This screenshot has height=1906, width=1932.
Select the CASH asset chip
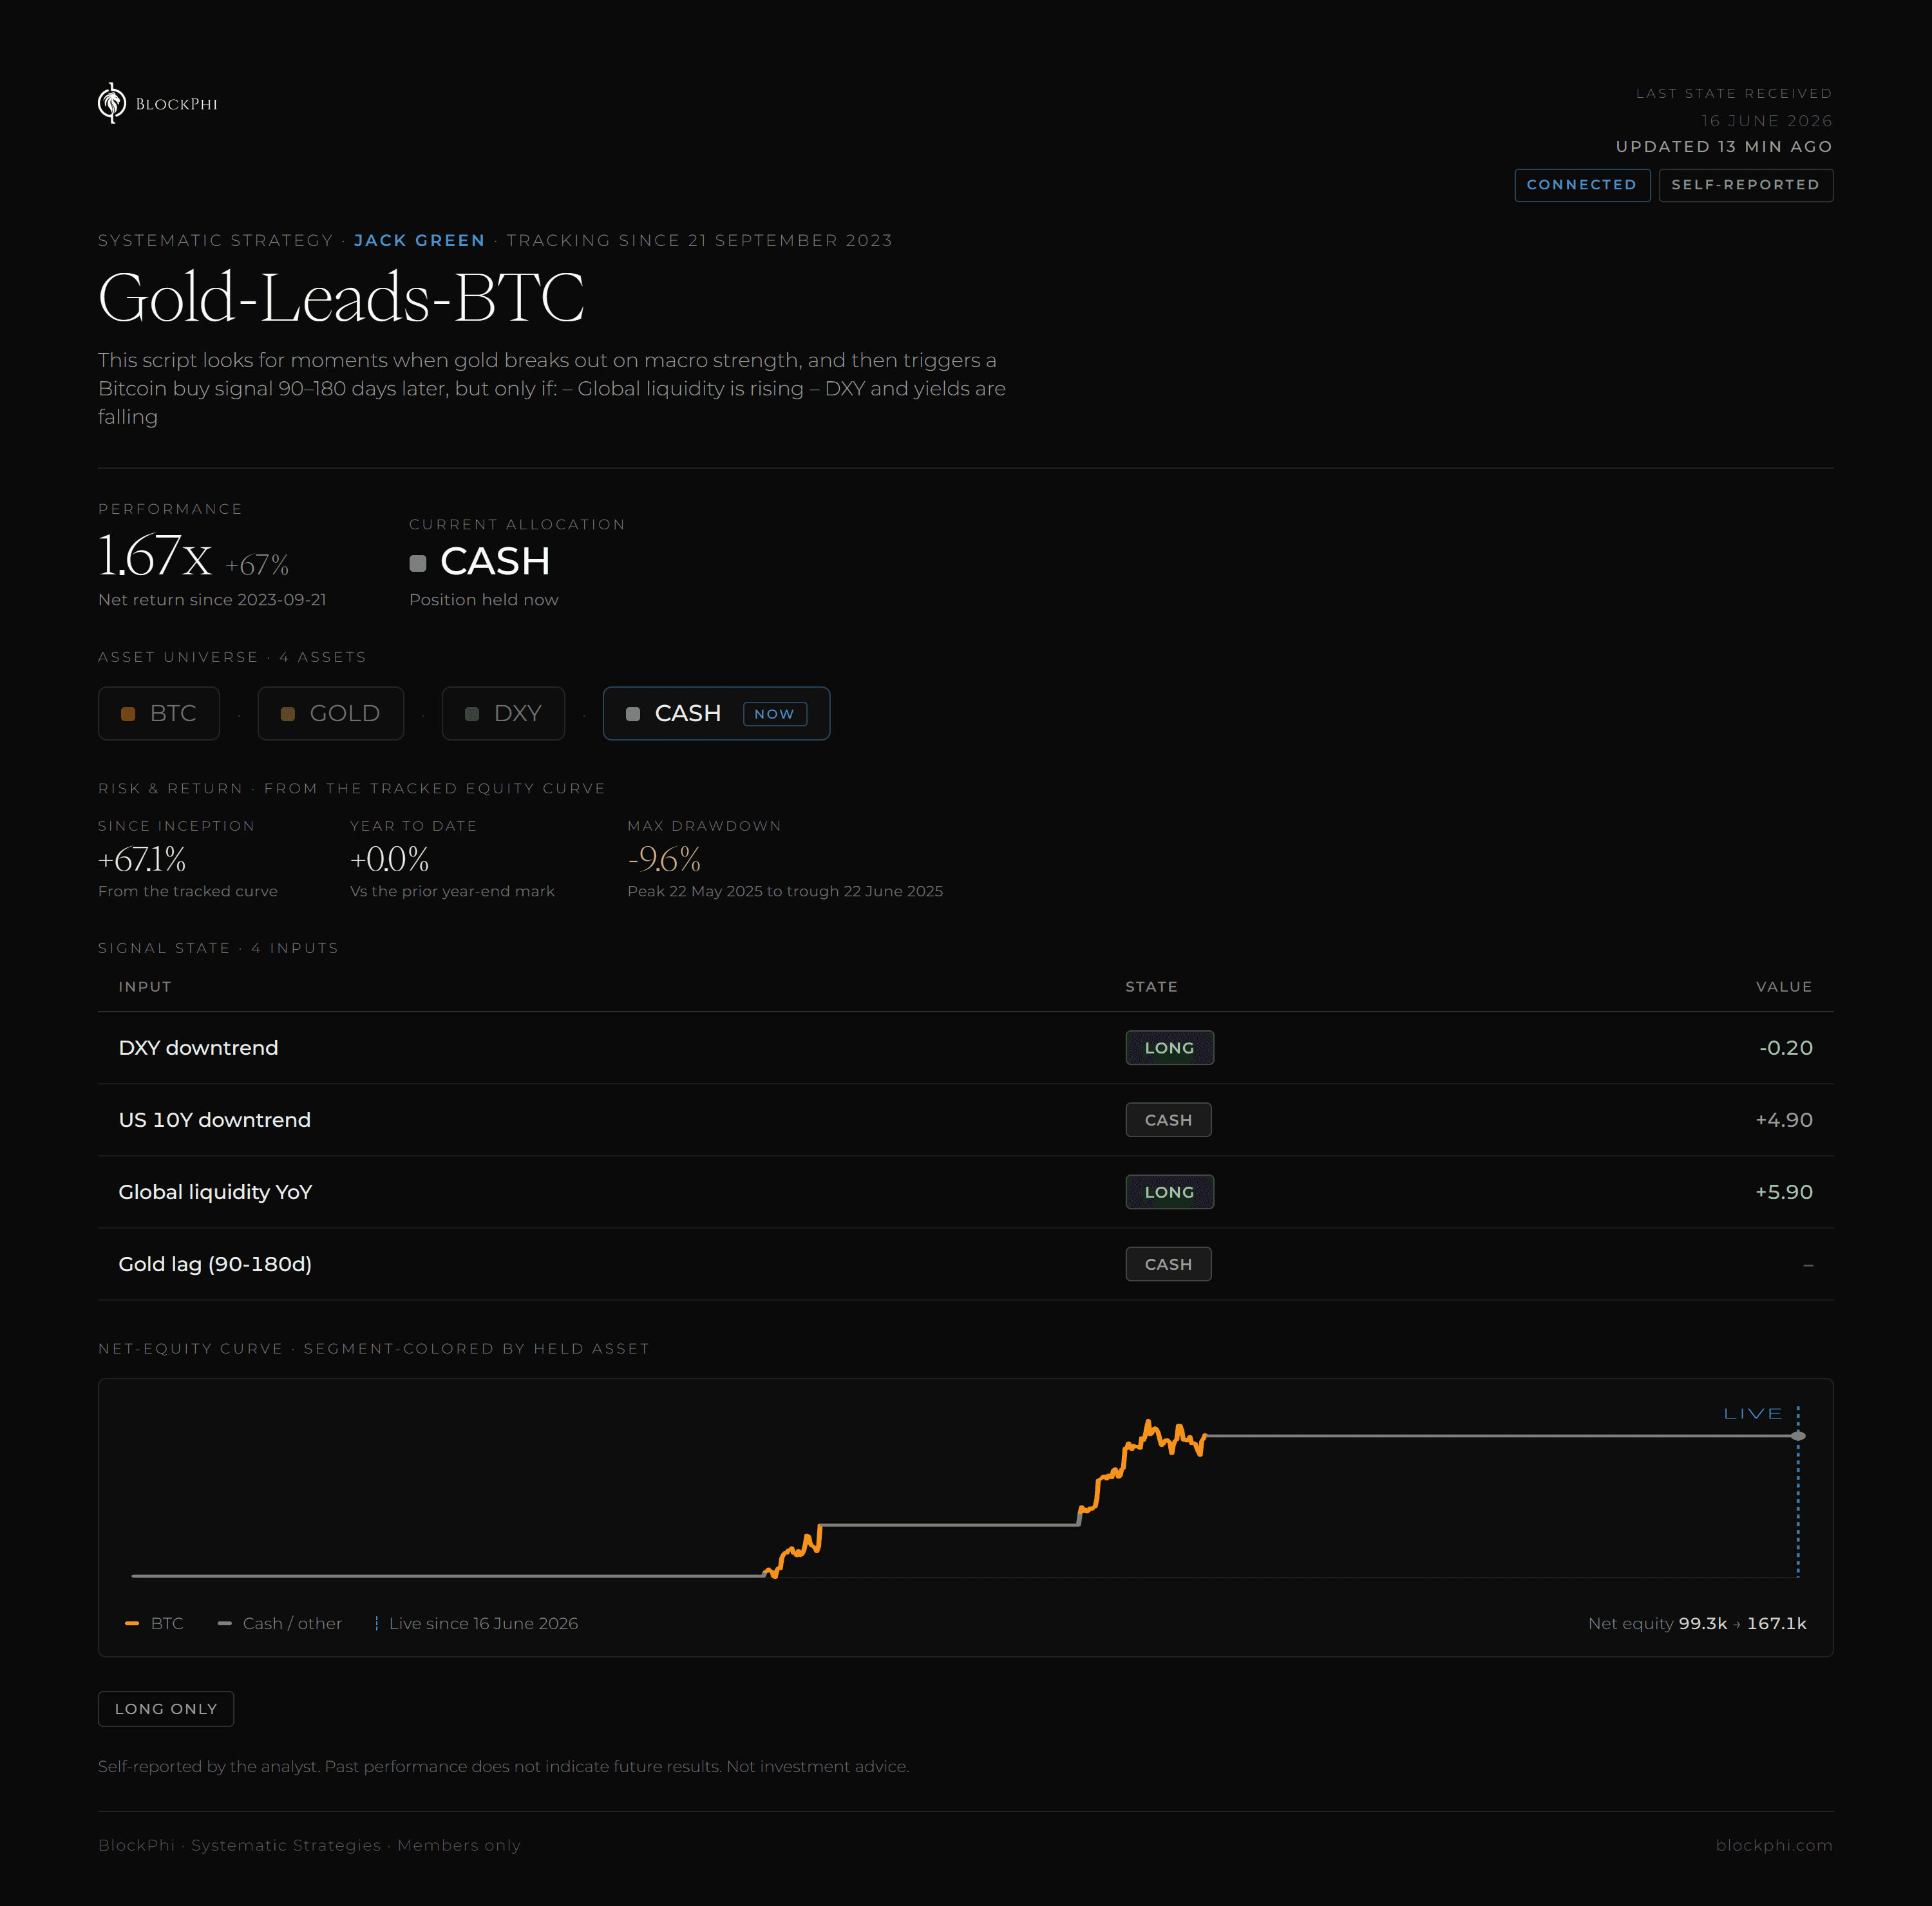[x=716, y=713]
